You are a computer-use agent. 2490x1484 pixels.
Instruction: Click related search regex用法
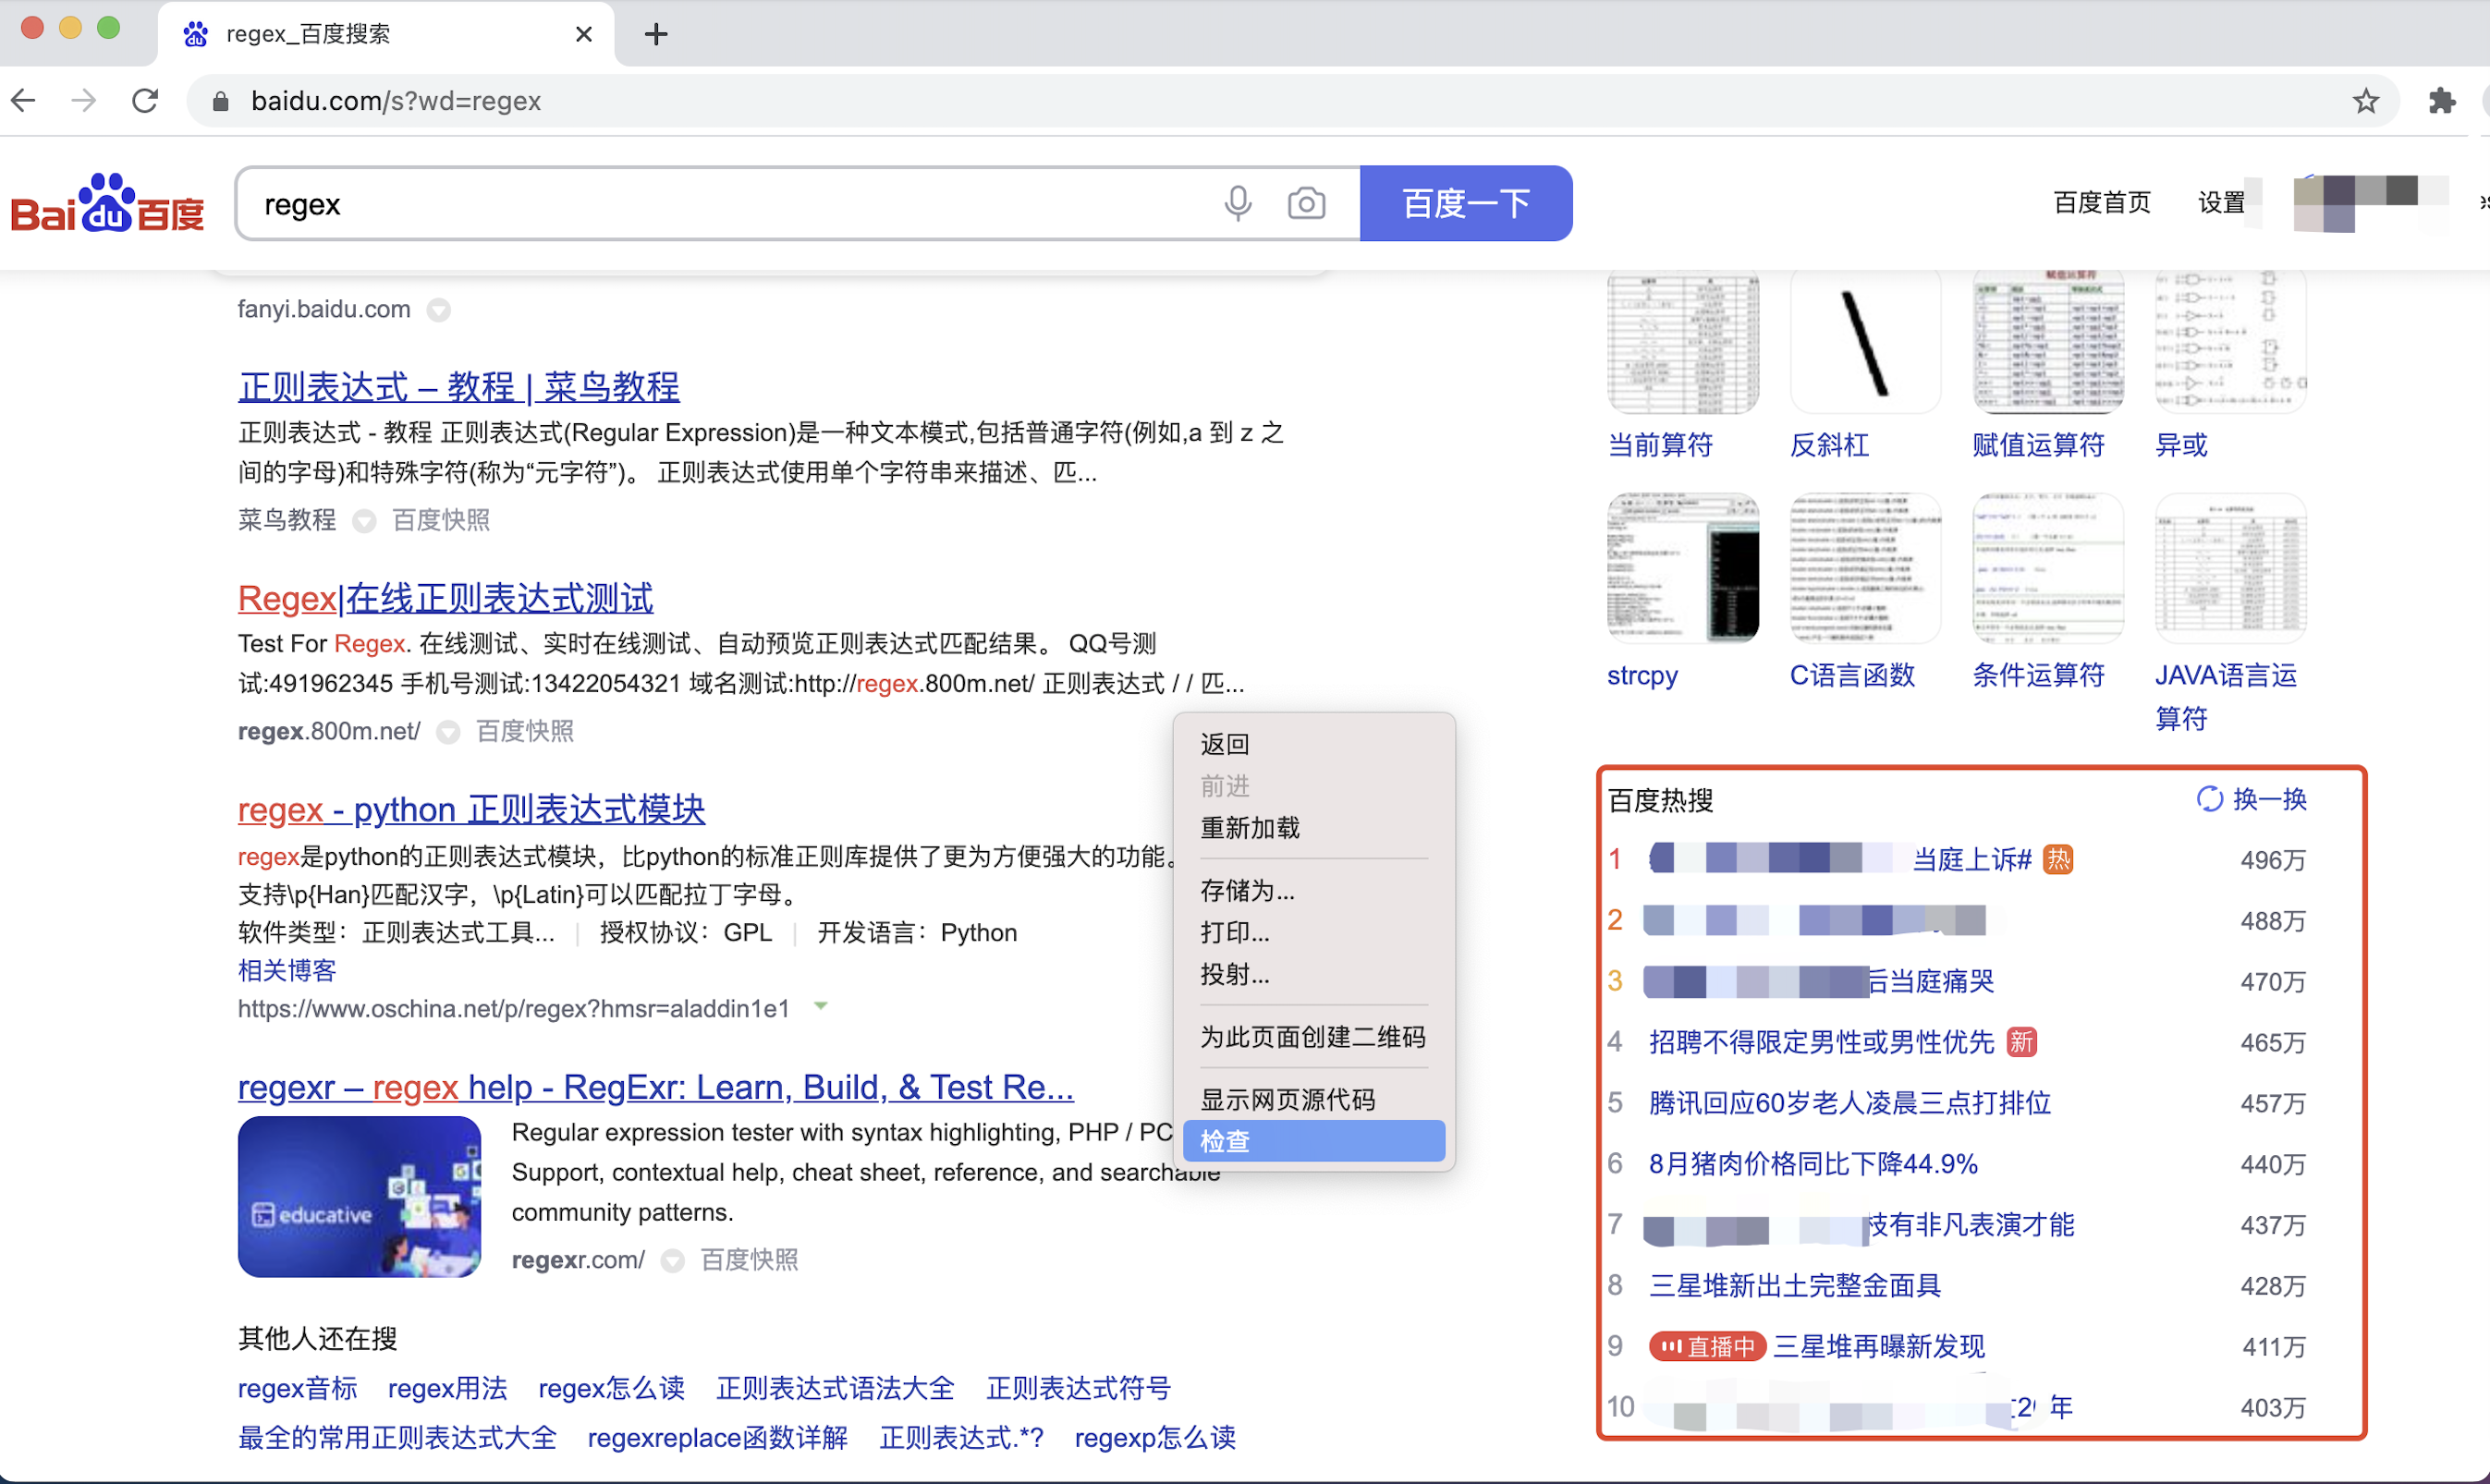447,1388
